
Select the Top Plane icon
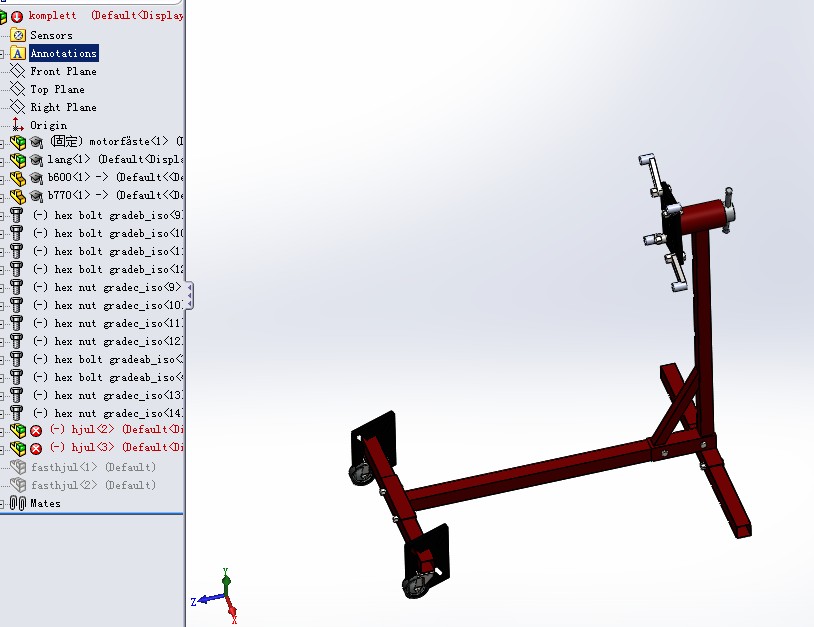click(x=18, y=89)
